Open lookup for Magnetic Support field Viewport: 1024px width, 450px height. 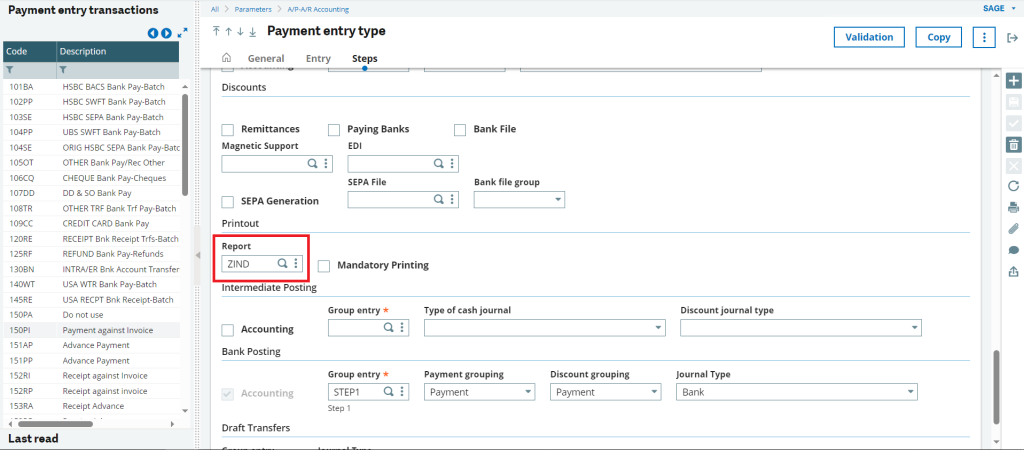click(312, 164)
